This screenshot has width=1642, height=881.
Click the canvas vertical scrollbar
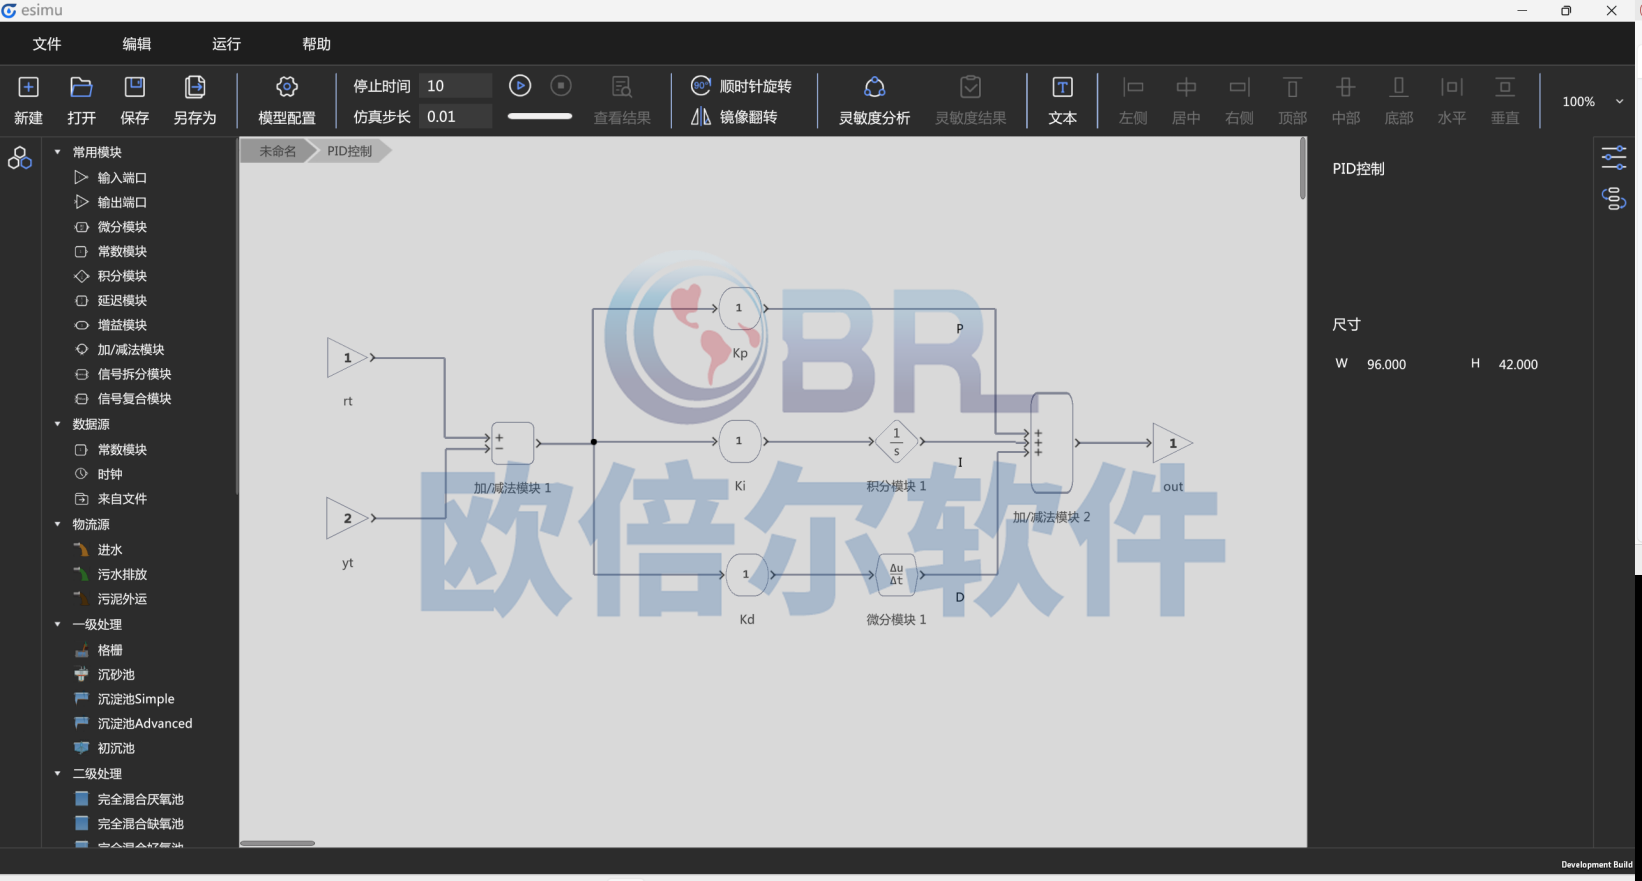point(1302,168)
